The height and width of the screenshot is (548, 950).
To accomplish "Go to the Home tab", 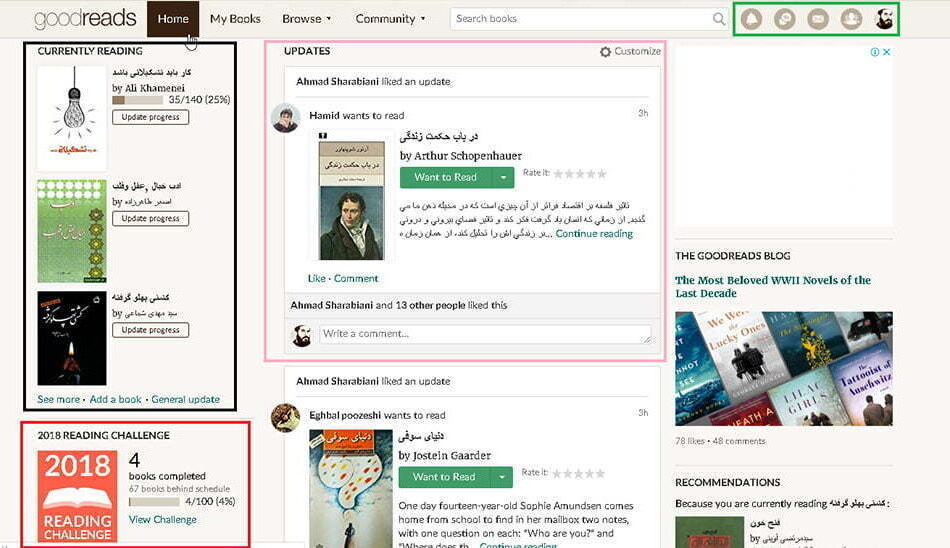I will [173, 19].
